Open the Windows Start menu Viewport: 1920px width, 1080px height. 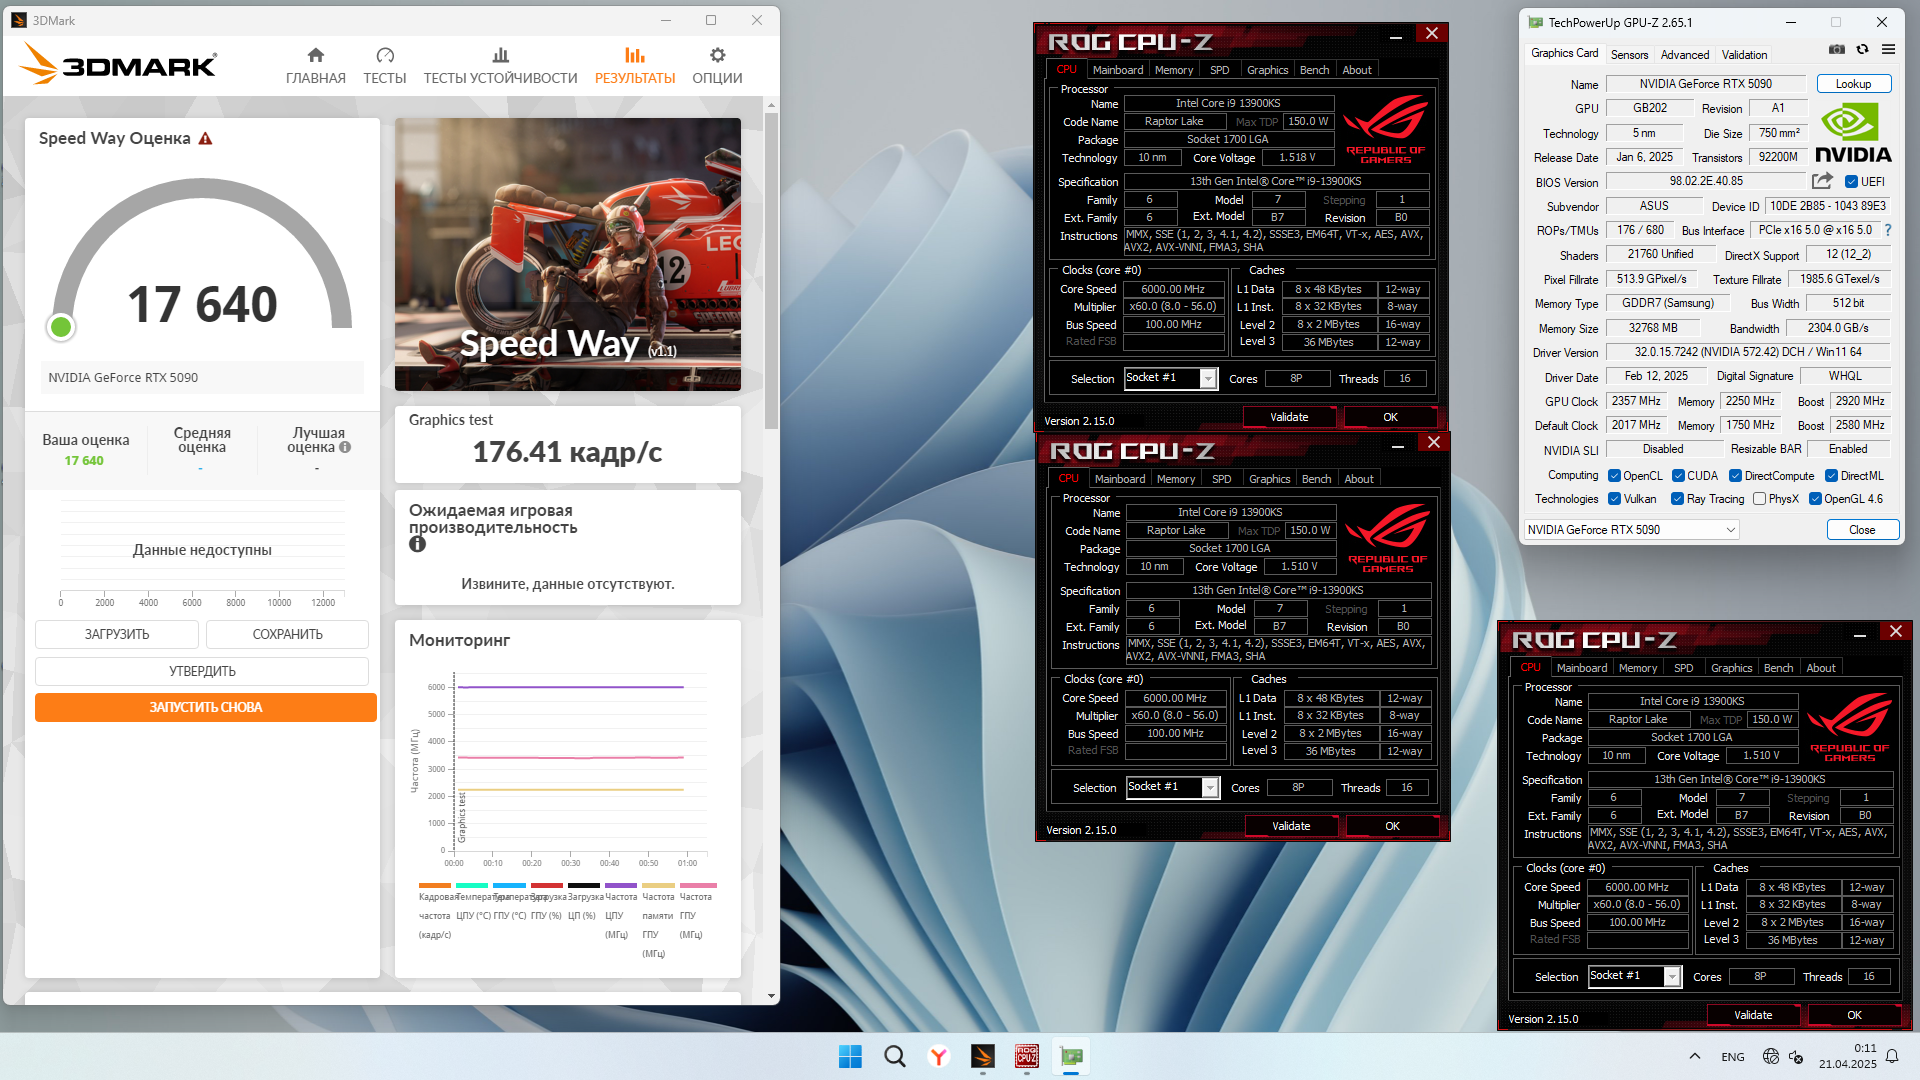click(850, 1056)
